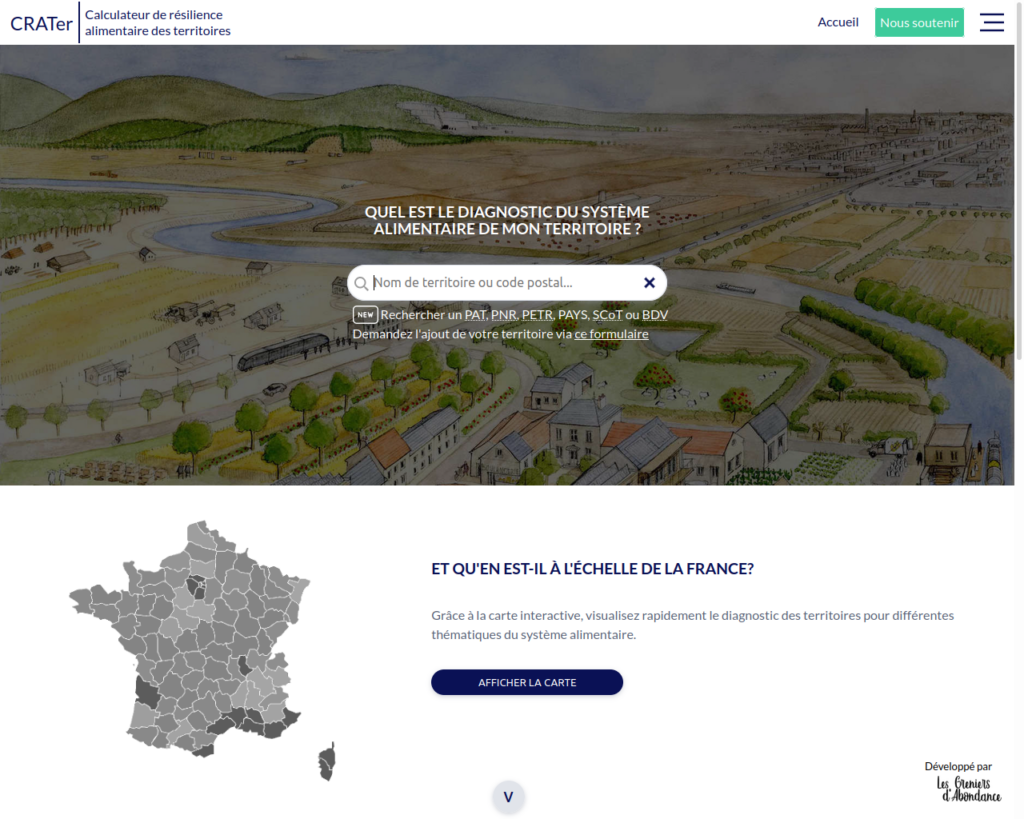Viewport: 1024px width, 819px height.
Task: Click the page vertical scrollbar
Action: point(1019,200)
